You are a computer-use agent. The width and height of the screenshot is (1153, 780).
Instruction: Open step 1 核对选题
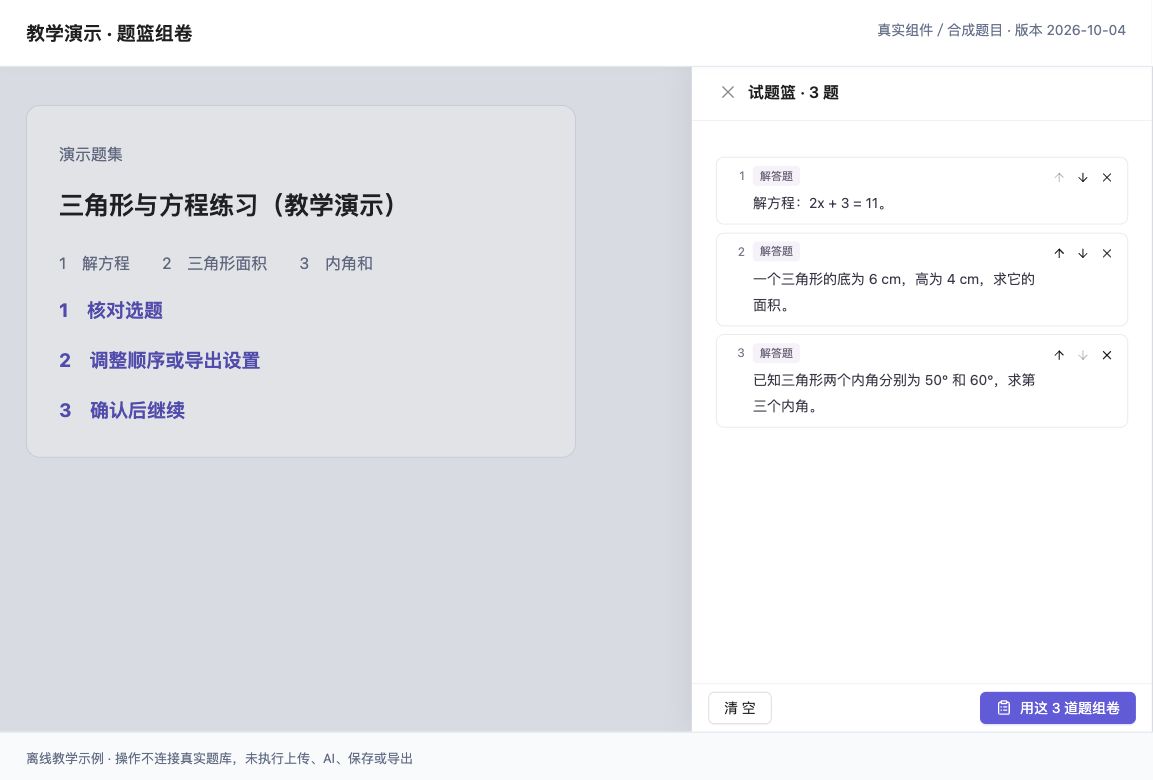(111, 310)
